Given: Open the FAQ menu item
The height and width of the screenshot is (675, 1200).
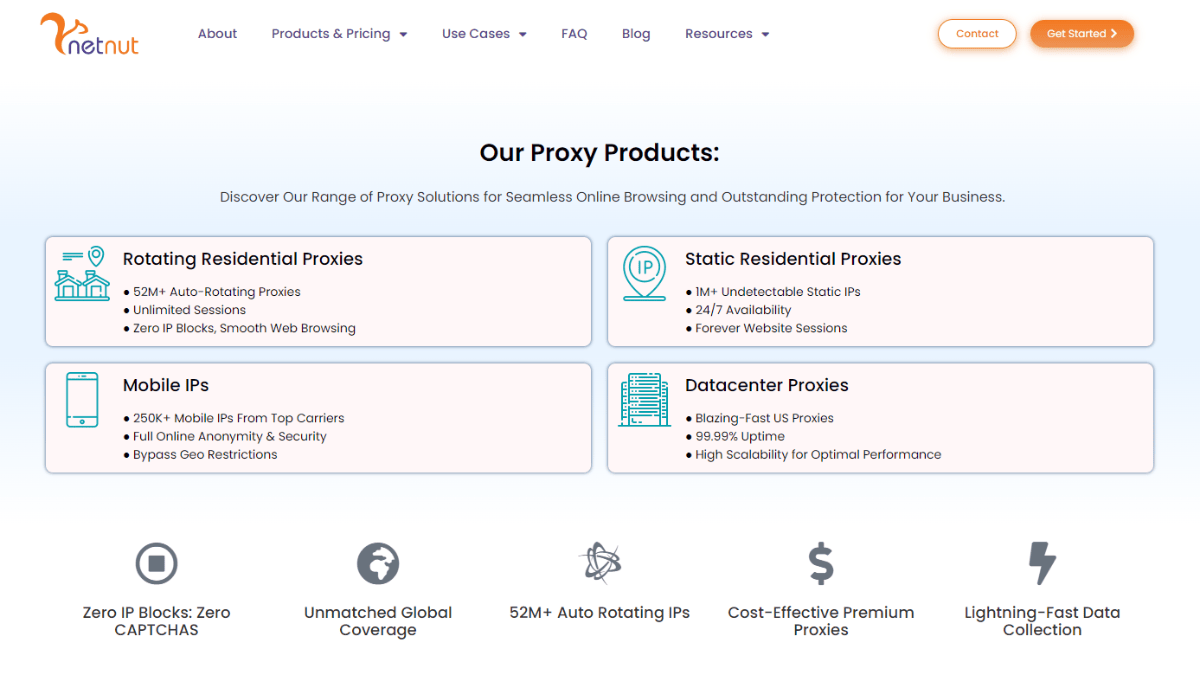Looking at the screenshot, I should 574,34.
